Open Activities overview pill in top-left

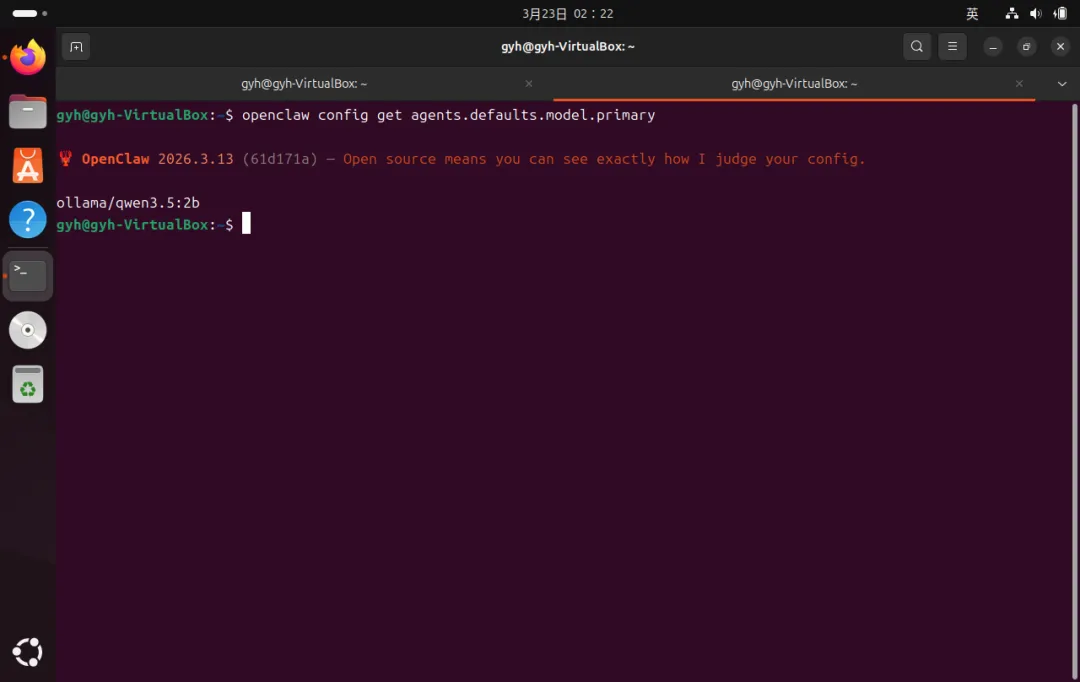tap(30, 13)
